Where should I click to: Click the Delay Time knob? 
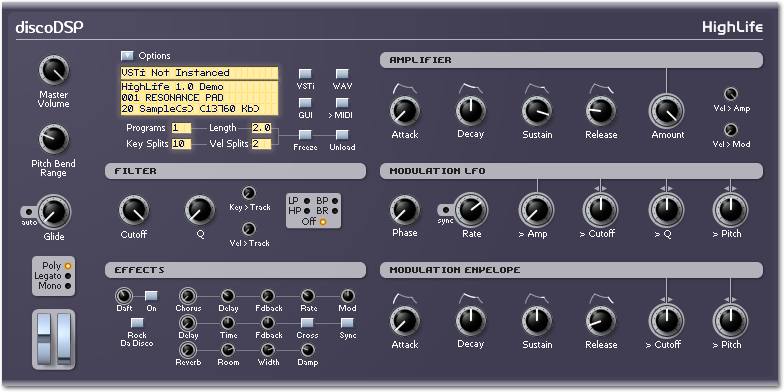click(228, 322)
